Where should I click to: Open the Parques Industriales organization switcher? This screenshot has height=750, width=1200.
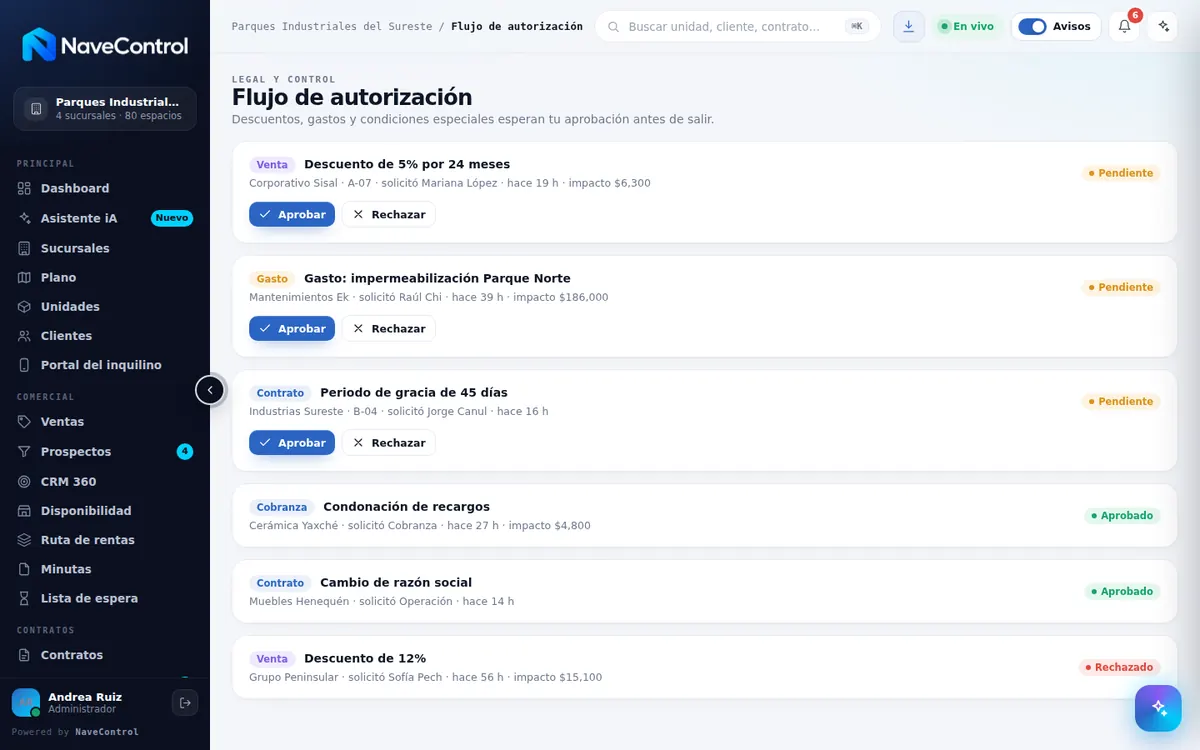point(105,109)
